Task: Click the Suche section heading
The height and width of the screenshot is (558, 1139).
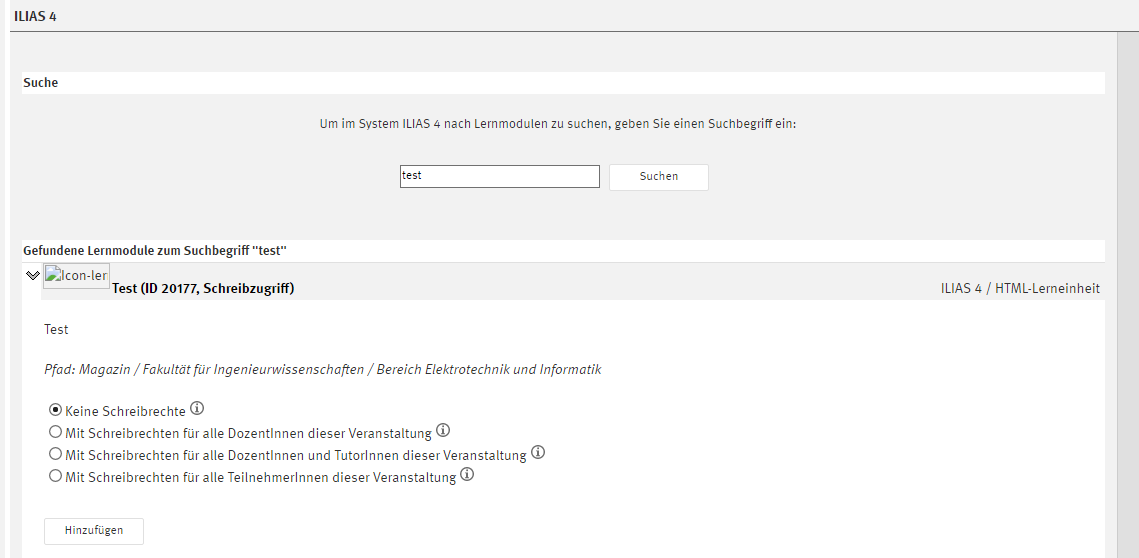Action: point(41,83)
